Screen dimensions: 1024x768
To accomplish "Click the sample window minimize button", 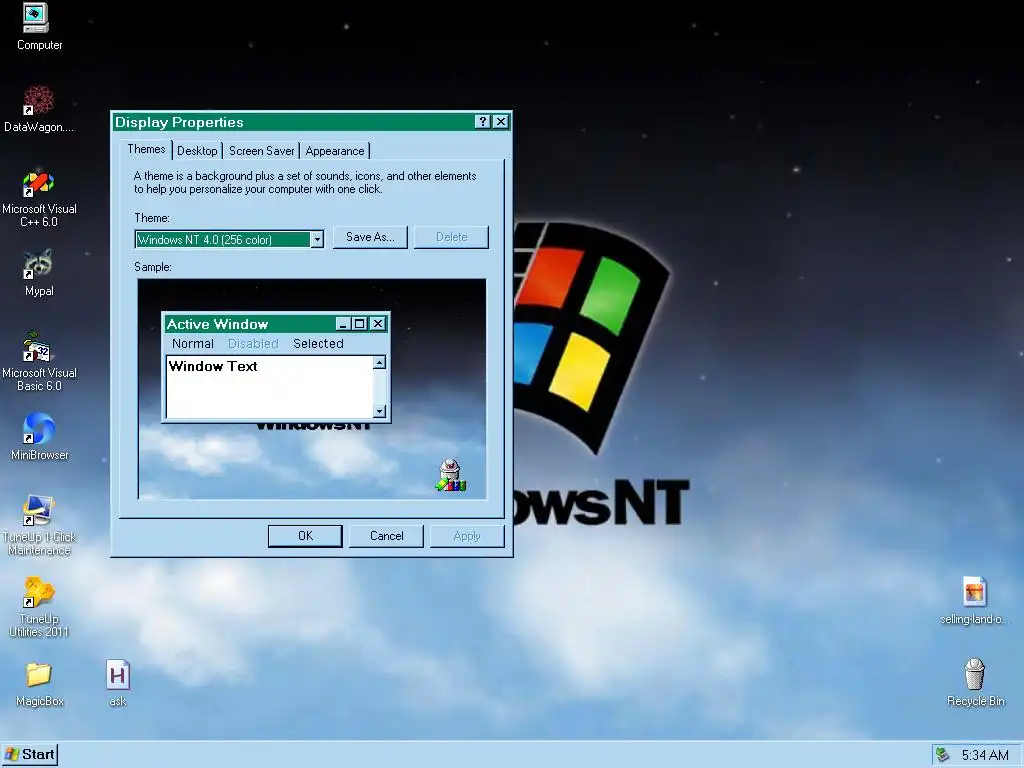I will 344,324.
